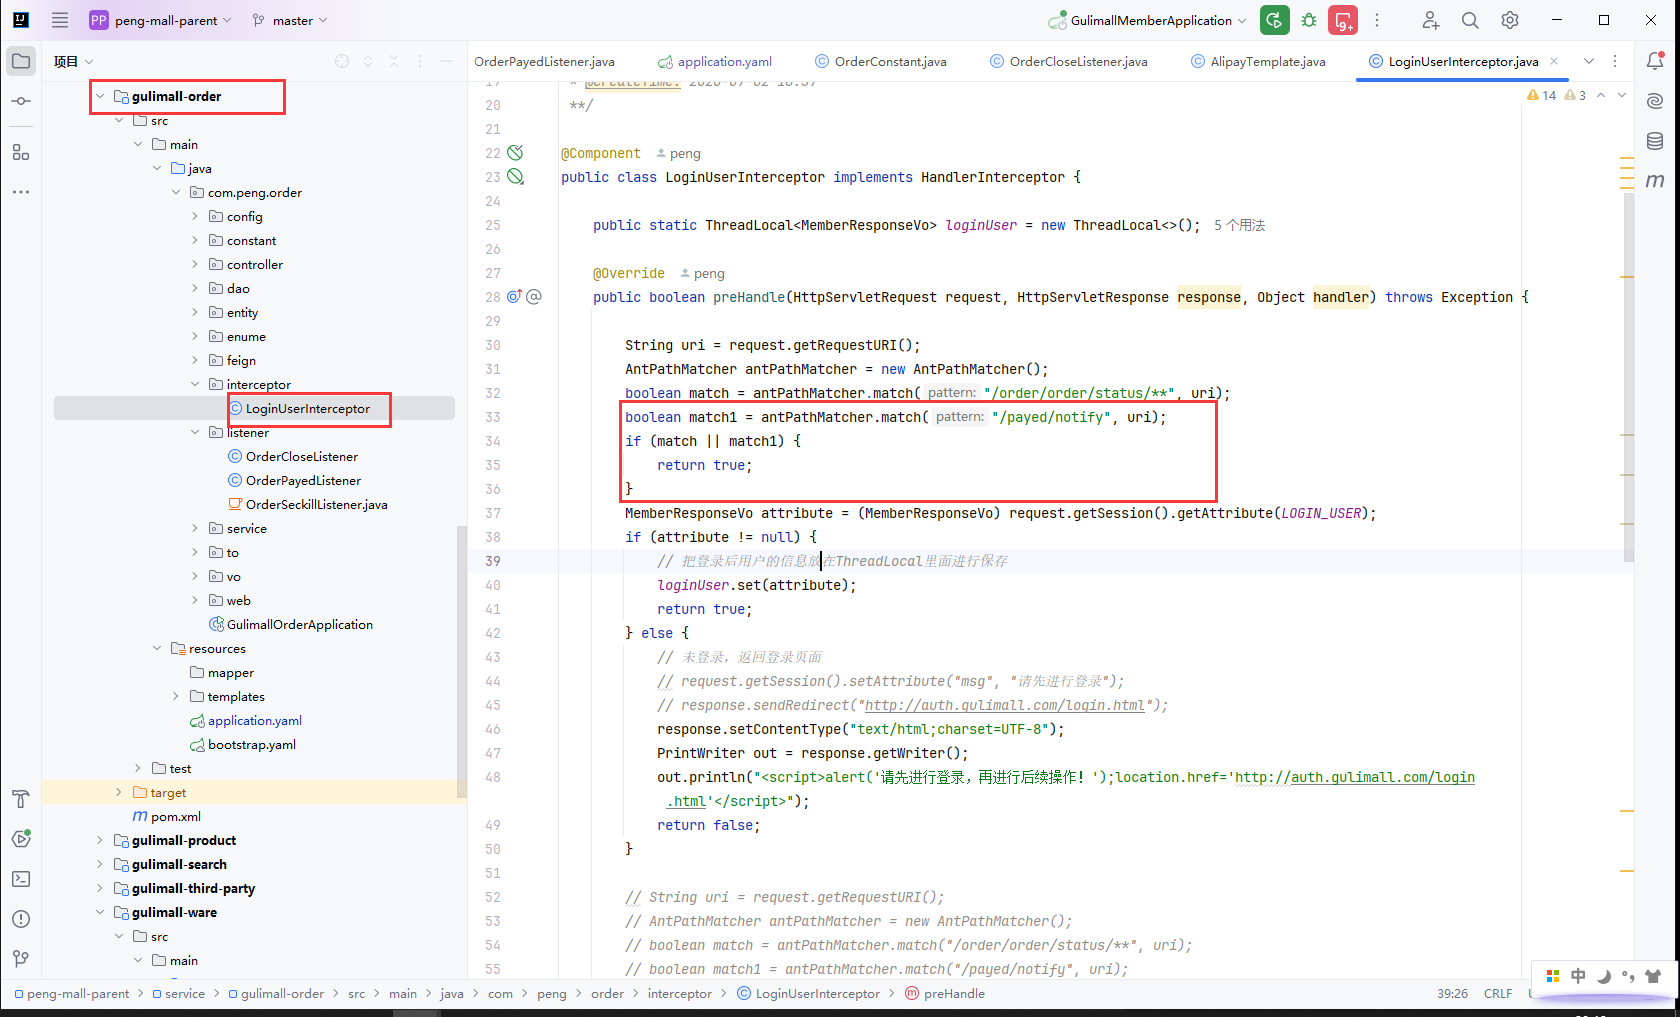The width and height of the screenshot is (1680, 1017).
Task: Switch to OrderConstant.java tab
Action: (x=881, y=61)
